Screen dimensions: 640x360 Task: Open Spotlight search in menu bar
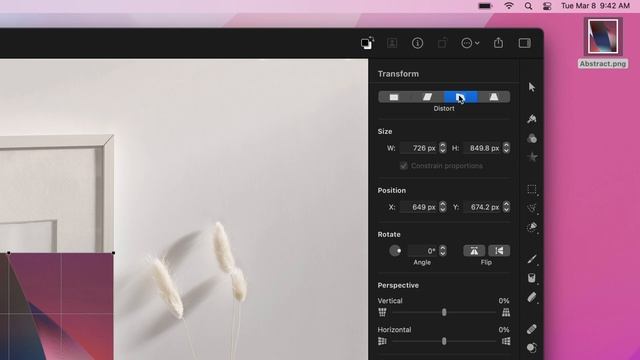528,6
